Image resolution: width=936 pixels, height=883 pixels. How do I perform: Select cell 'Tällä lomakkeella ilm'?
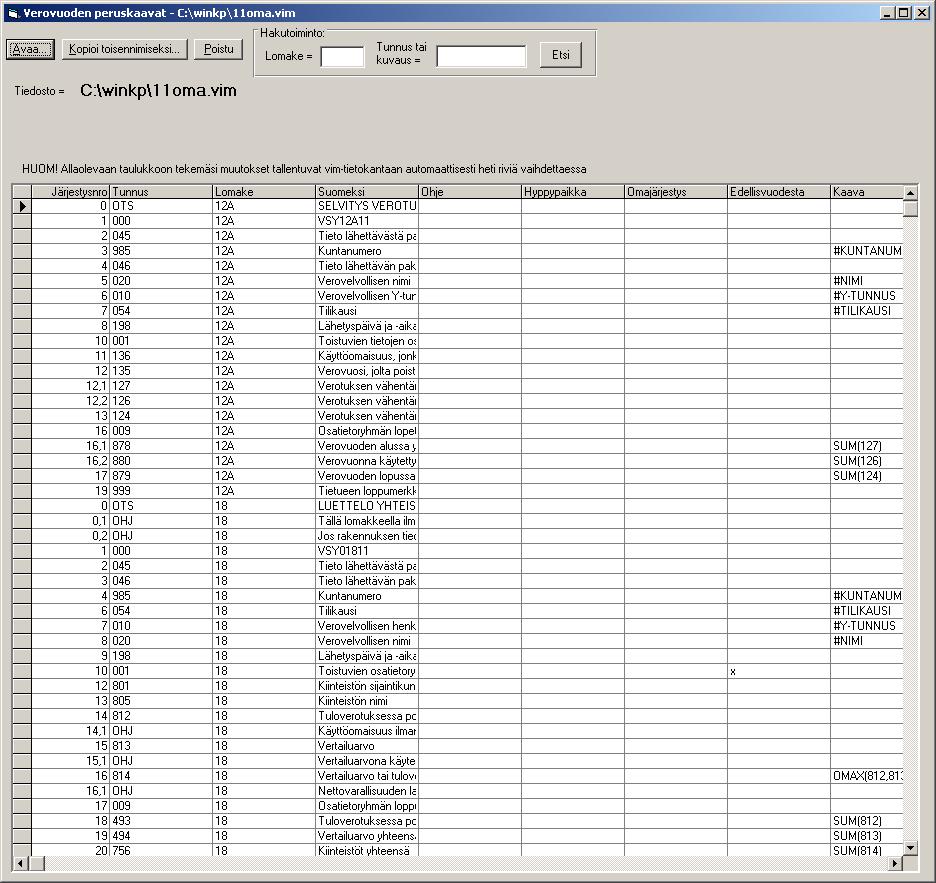pos(367,521)
